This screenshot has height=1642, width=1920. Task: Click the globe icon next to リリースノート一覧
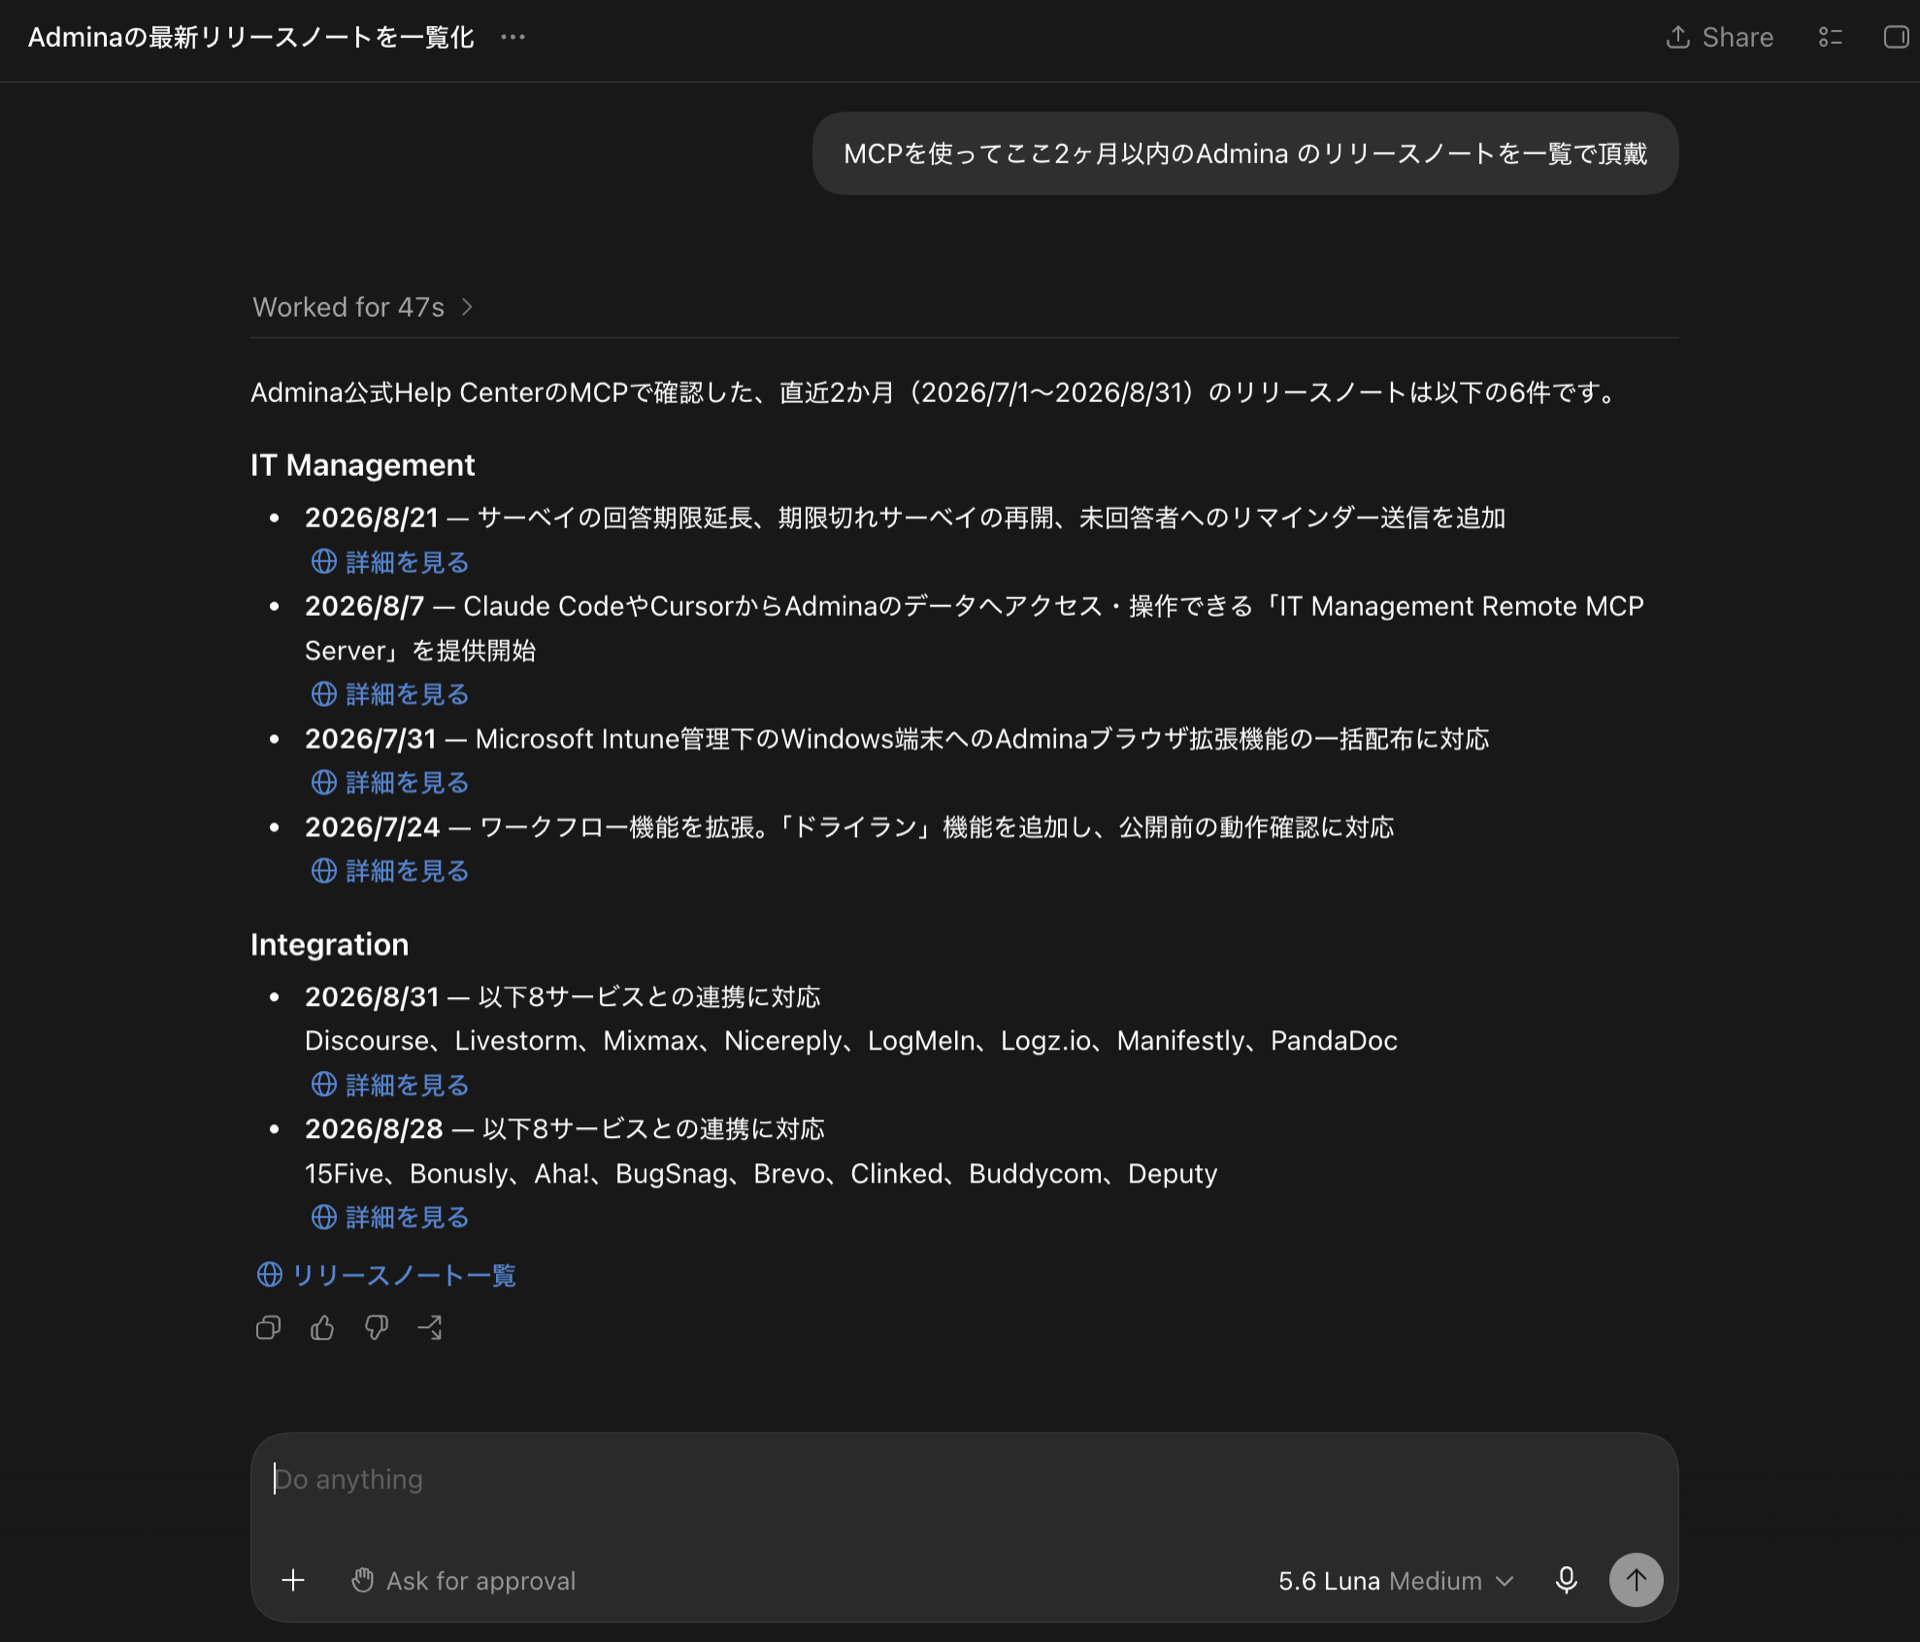(x=269, y=1274)
